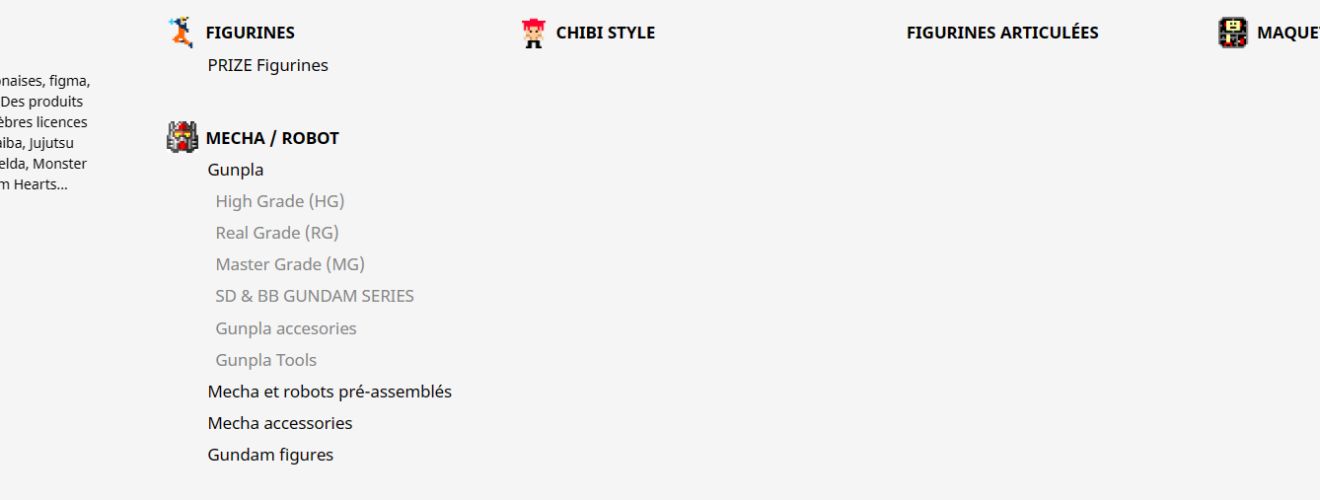Select Mecha et robots pré-assemblés
Screen dimensions: 1320x500
point(330,391)
